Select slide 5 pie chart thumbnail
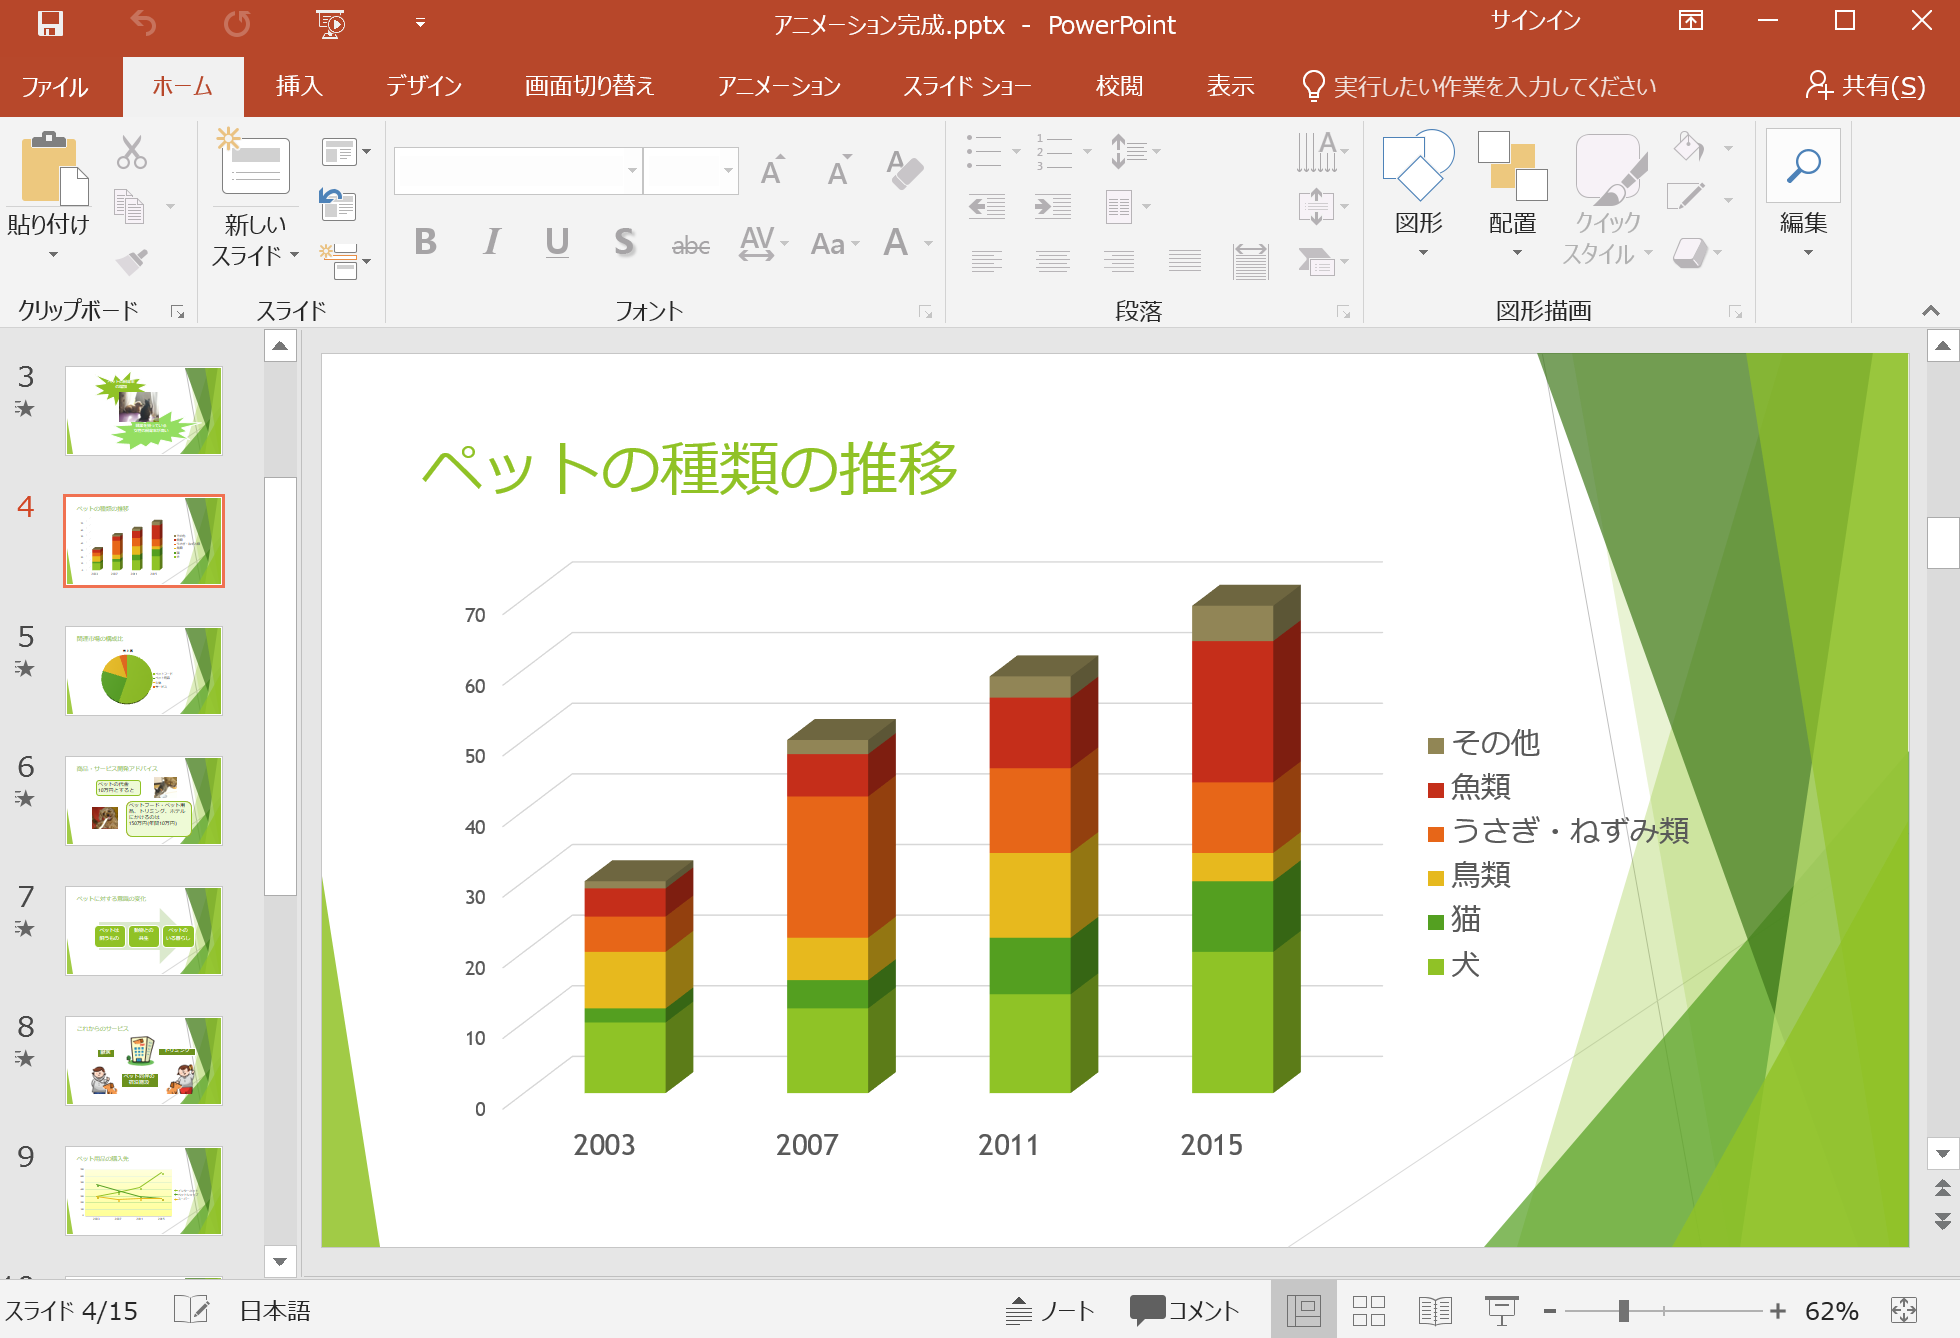 tap(144, 671)
